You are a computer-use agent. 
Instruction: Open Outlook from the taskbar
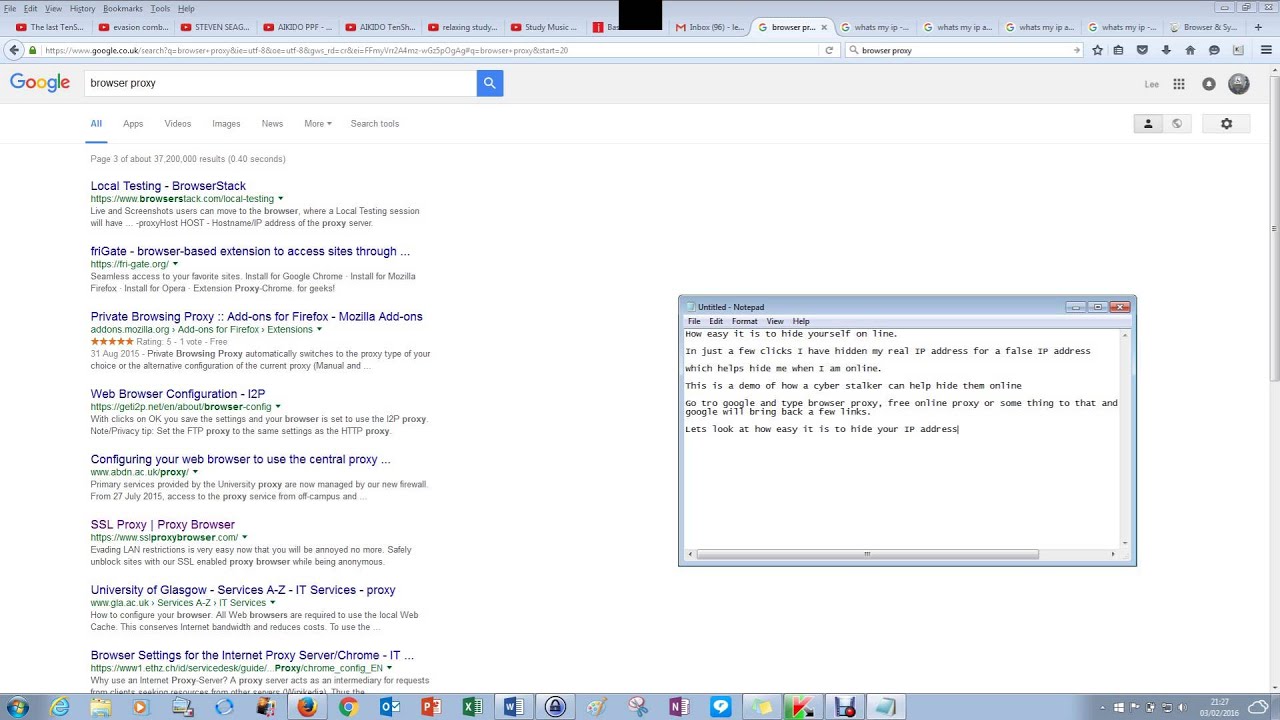390,707
